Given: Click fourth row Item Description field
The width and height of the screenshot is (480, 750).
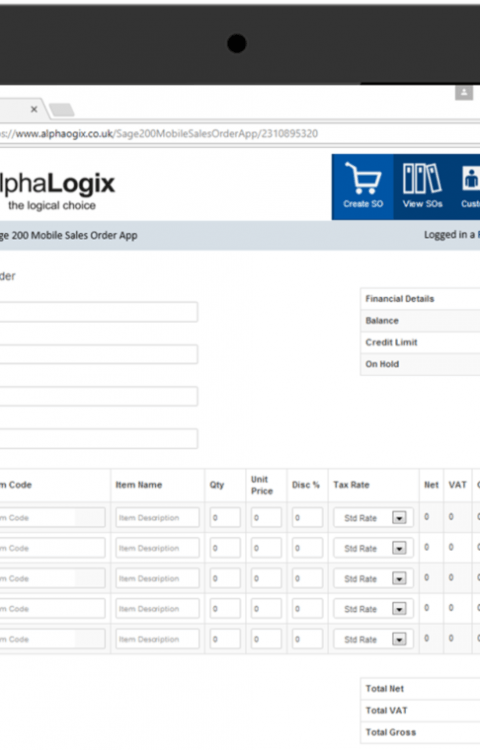Looking at the screenshot, I should coord(157,608).
